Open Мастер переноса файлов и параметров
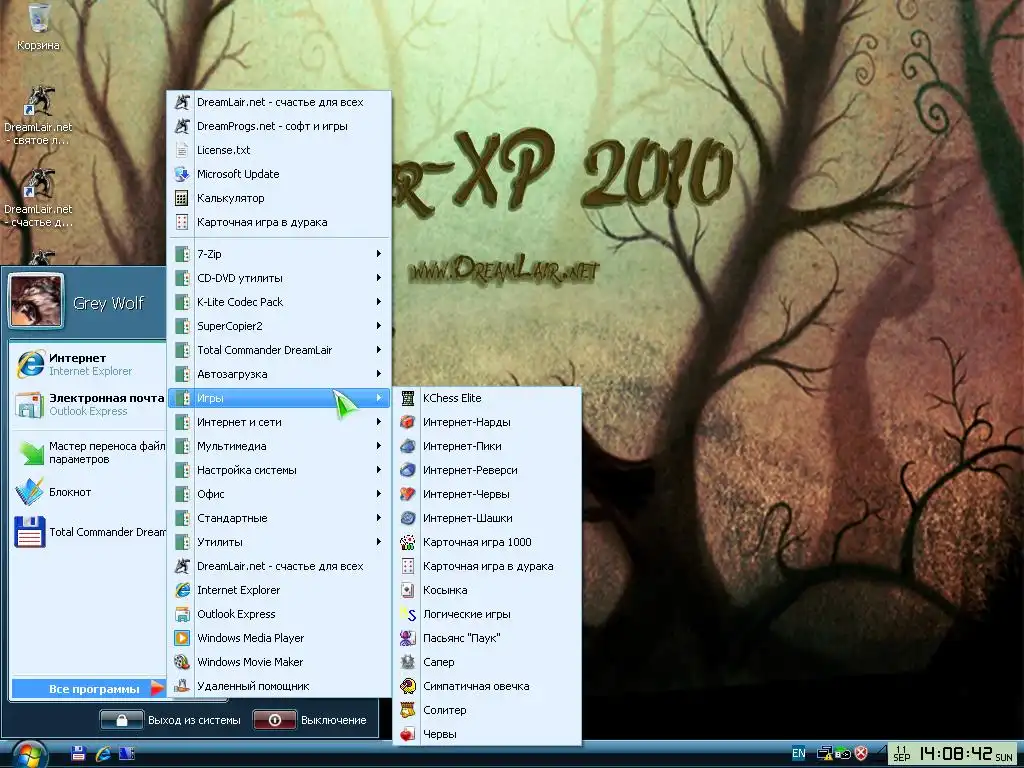Image resolution: width=1024 pixels, height=768 pixels. (88, 453)
